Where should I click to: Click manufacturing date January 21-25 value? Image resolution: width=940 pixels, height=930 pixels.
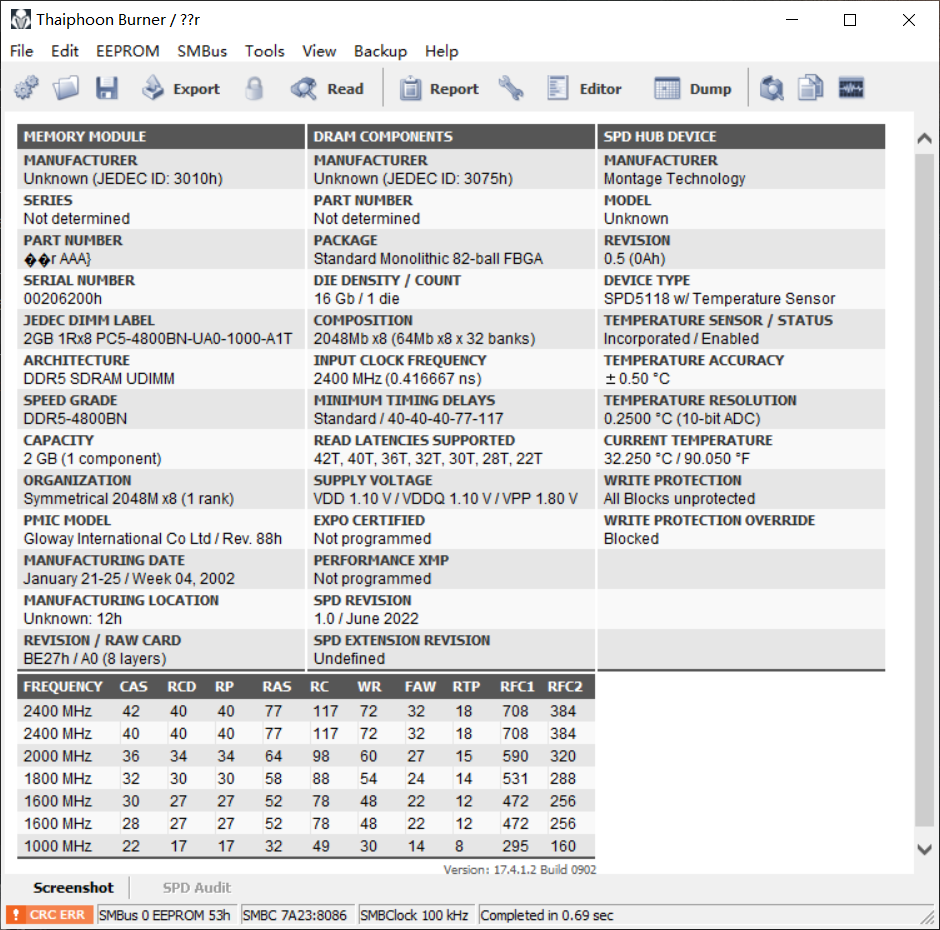coord(129,579)
